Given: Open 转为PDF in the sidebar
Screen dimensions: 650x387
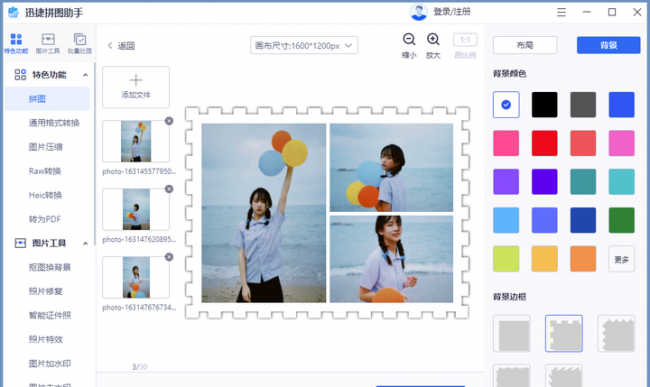Looking at the screenshot, I should 44,219.
